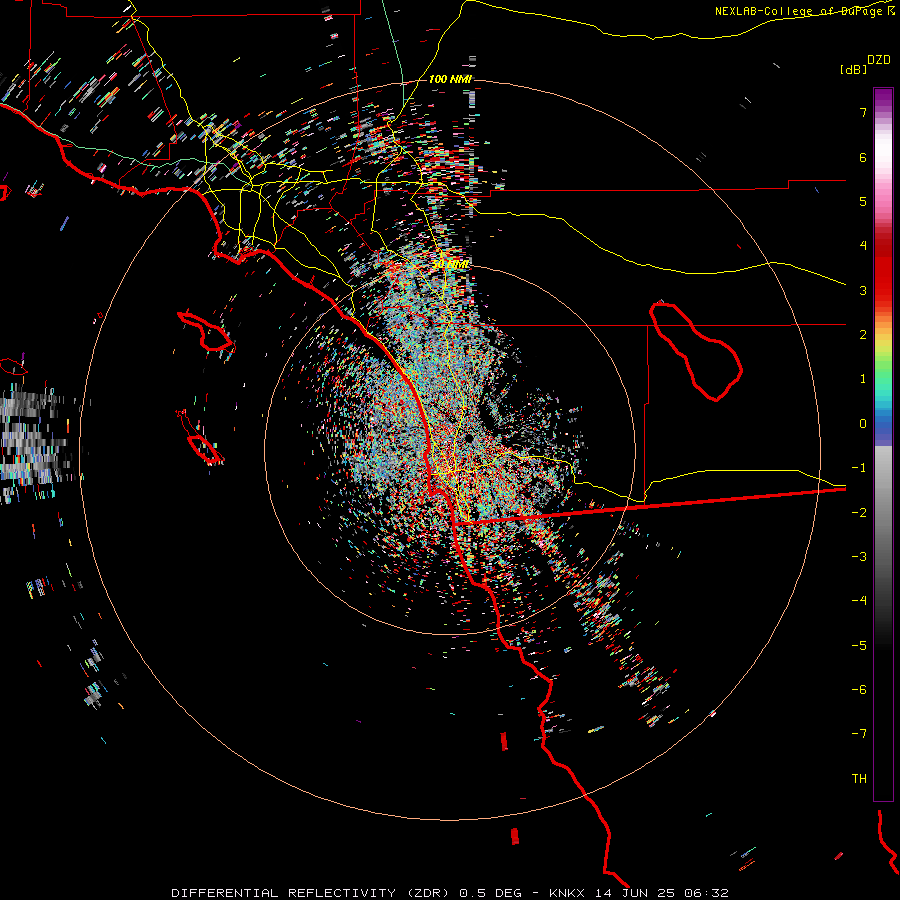Click the TH threshold label on scale
The image size is (900, 900).
(859, 779)
